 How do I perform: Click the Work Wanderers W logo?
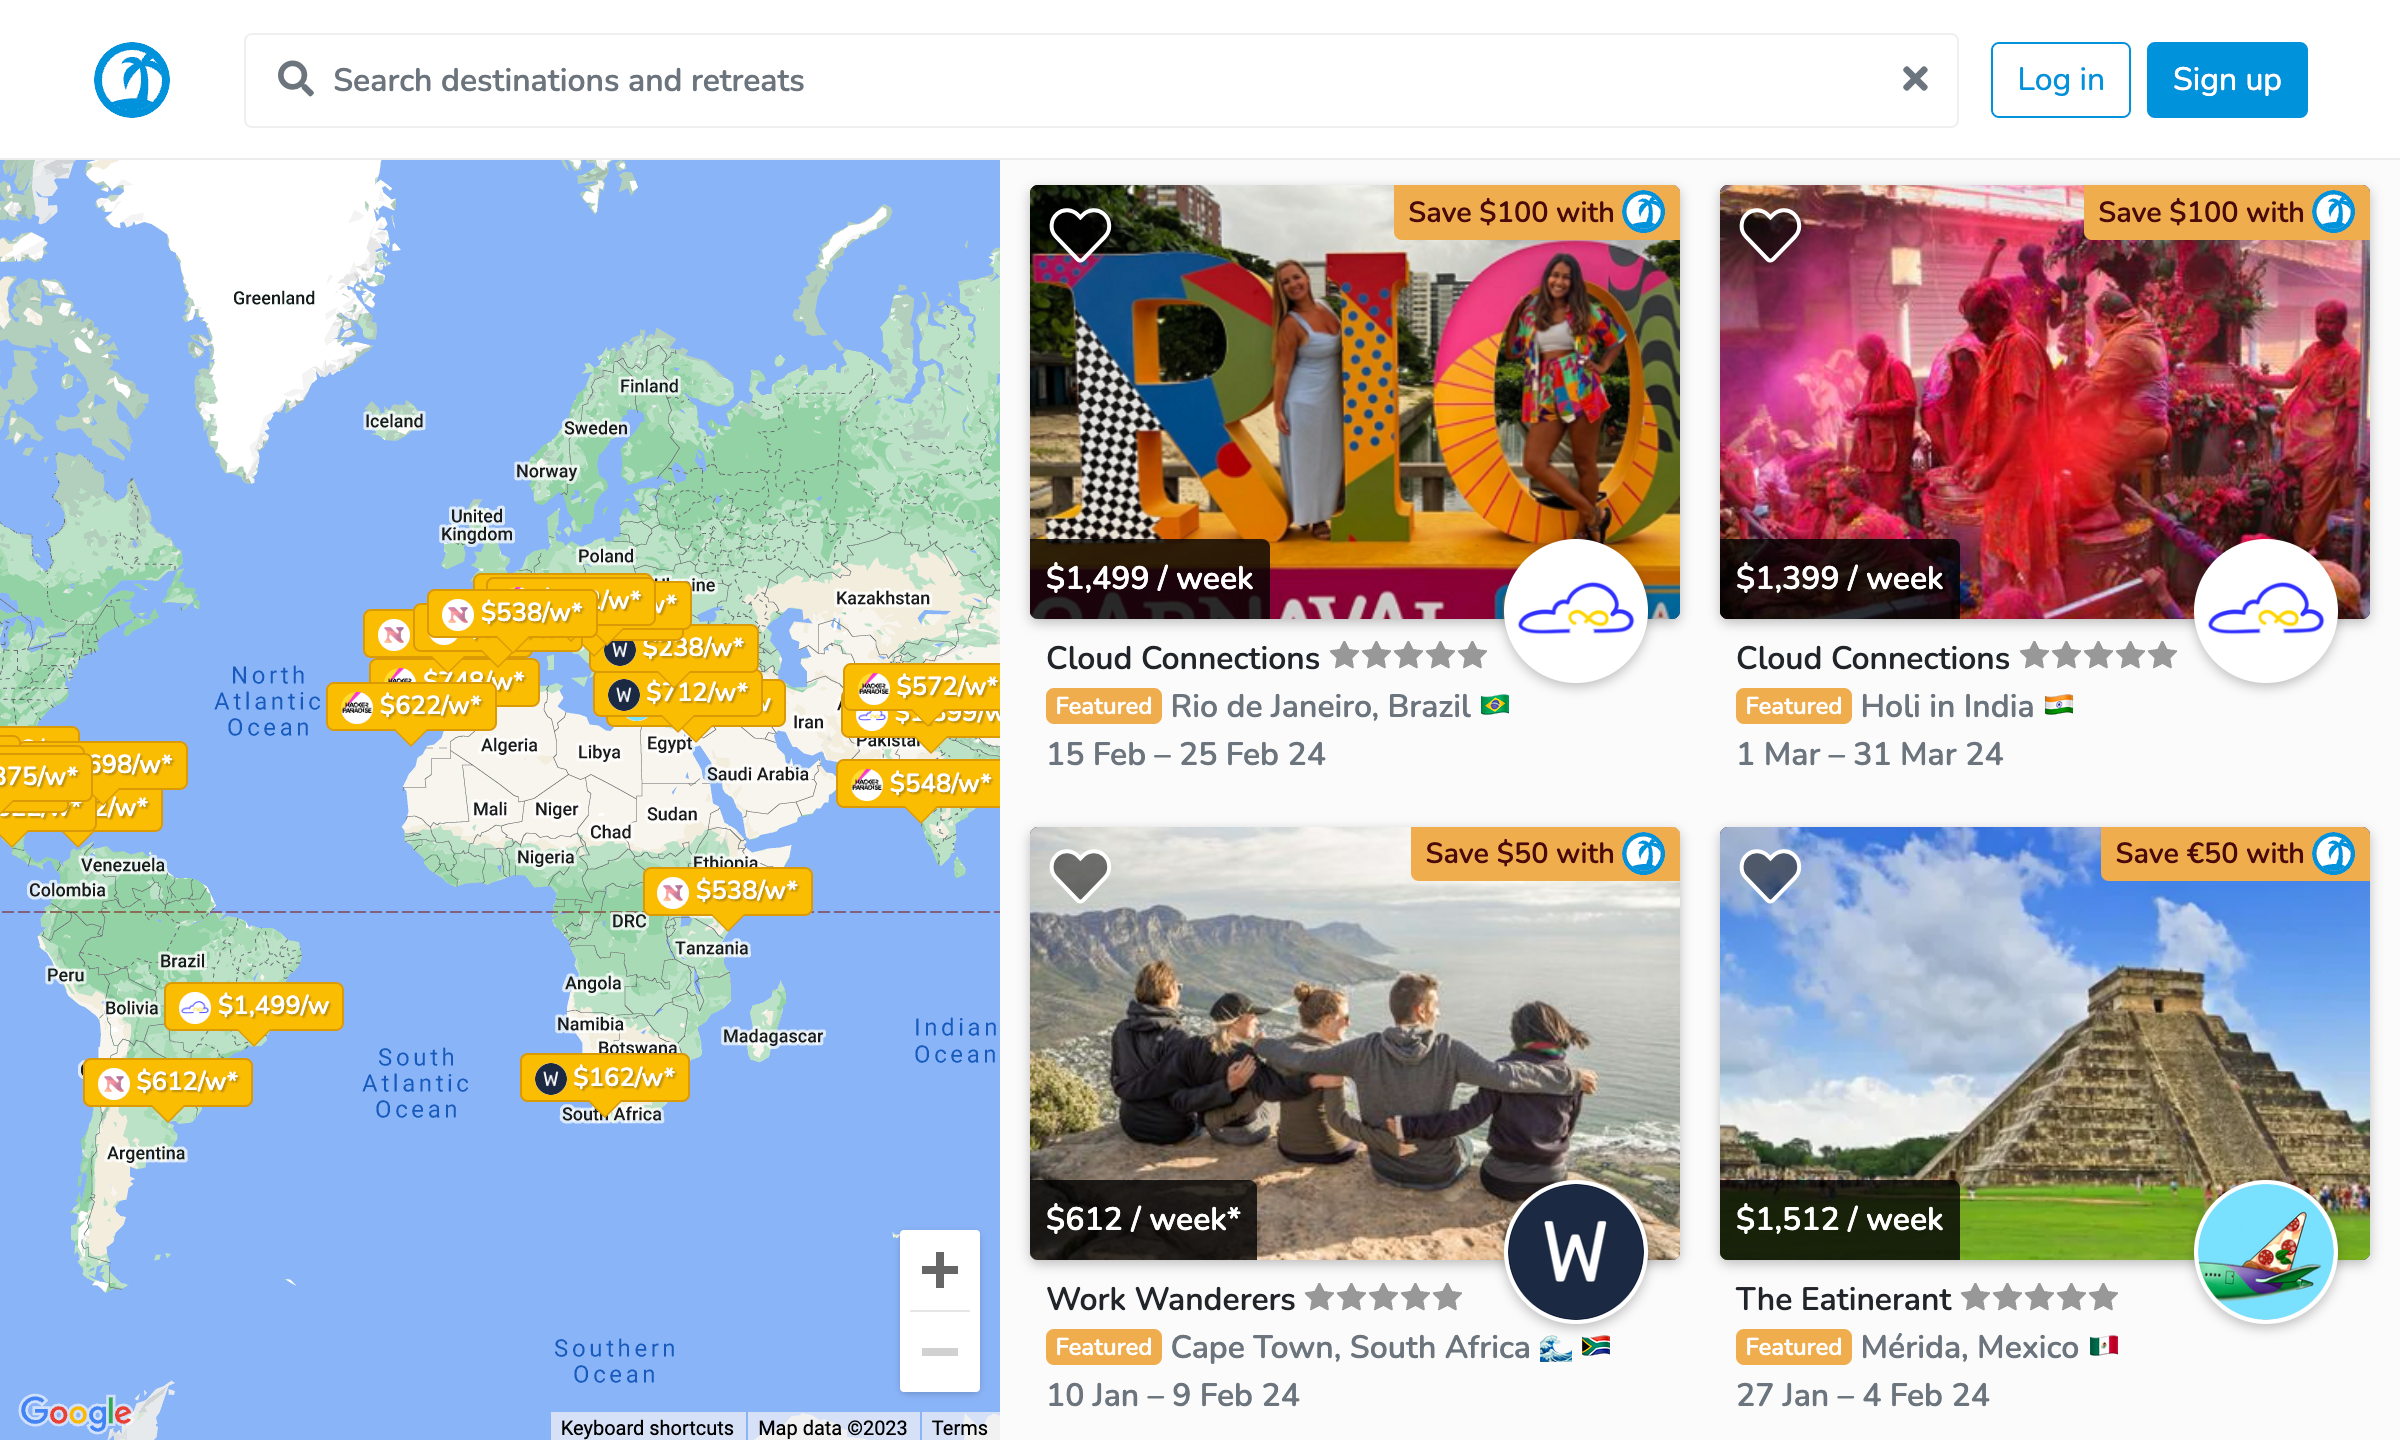pos(1576,1252)
